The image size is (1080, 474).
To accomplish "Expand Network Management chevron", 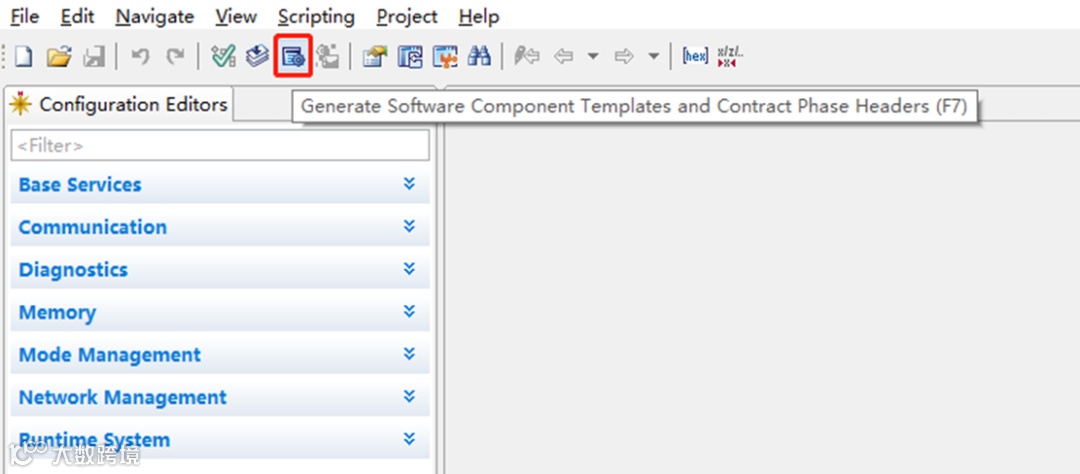I will (x=409, y=398).
